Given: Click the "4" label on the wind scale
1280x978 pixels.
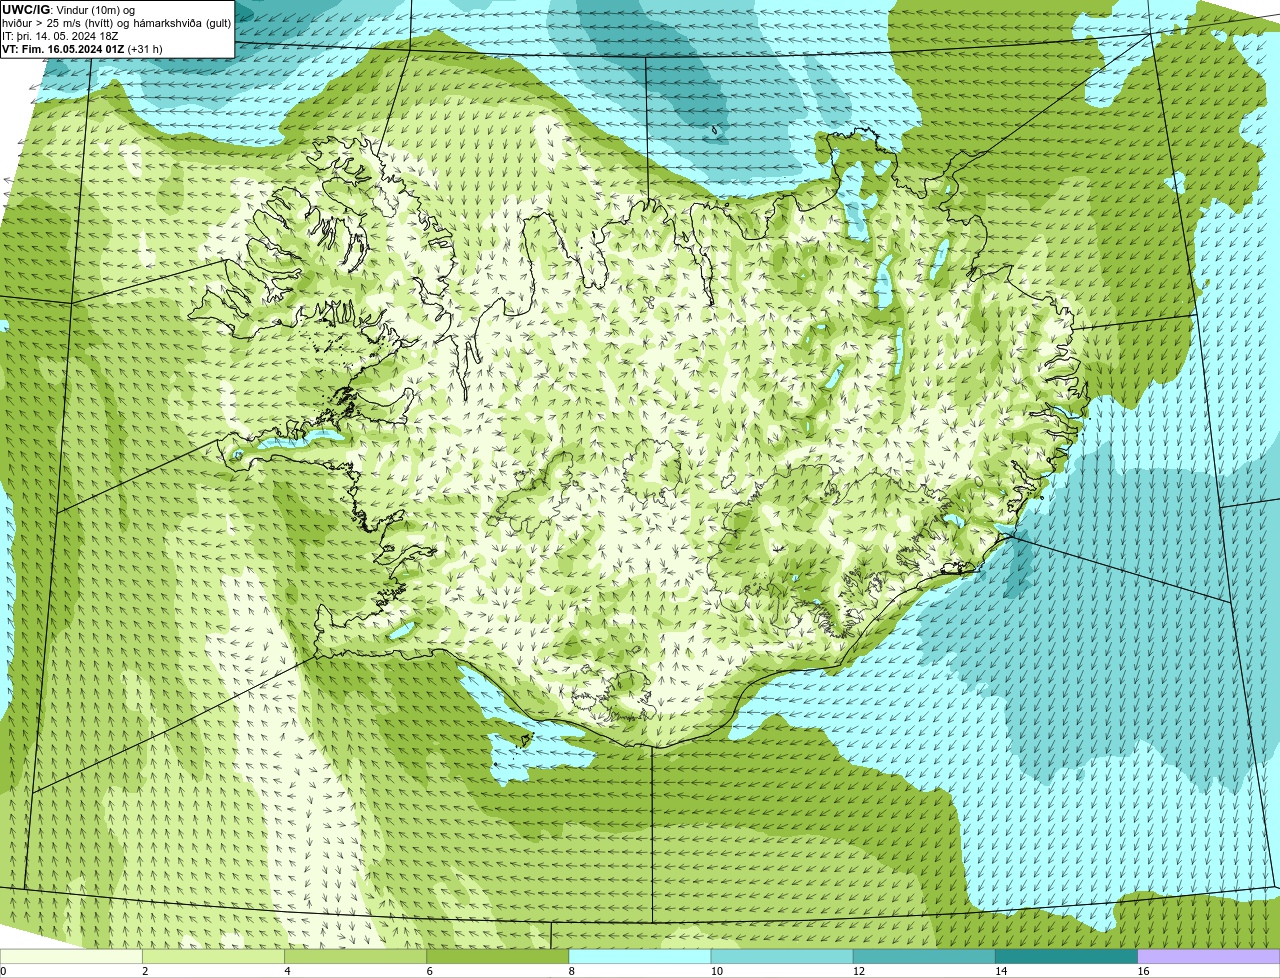Looking at the screenshot, I should click(x=287, y=971).
